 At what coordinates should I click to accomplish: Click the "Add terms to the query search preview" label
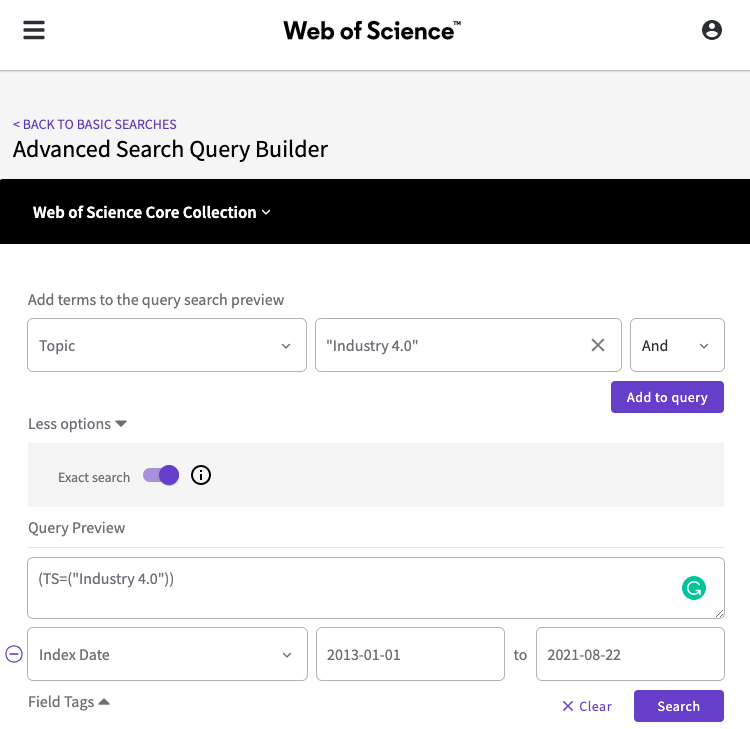click(x=156, y=300)
